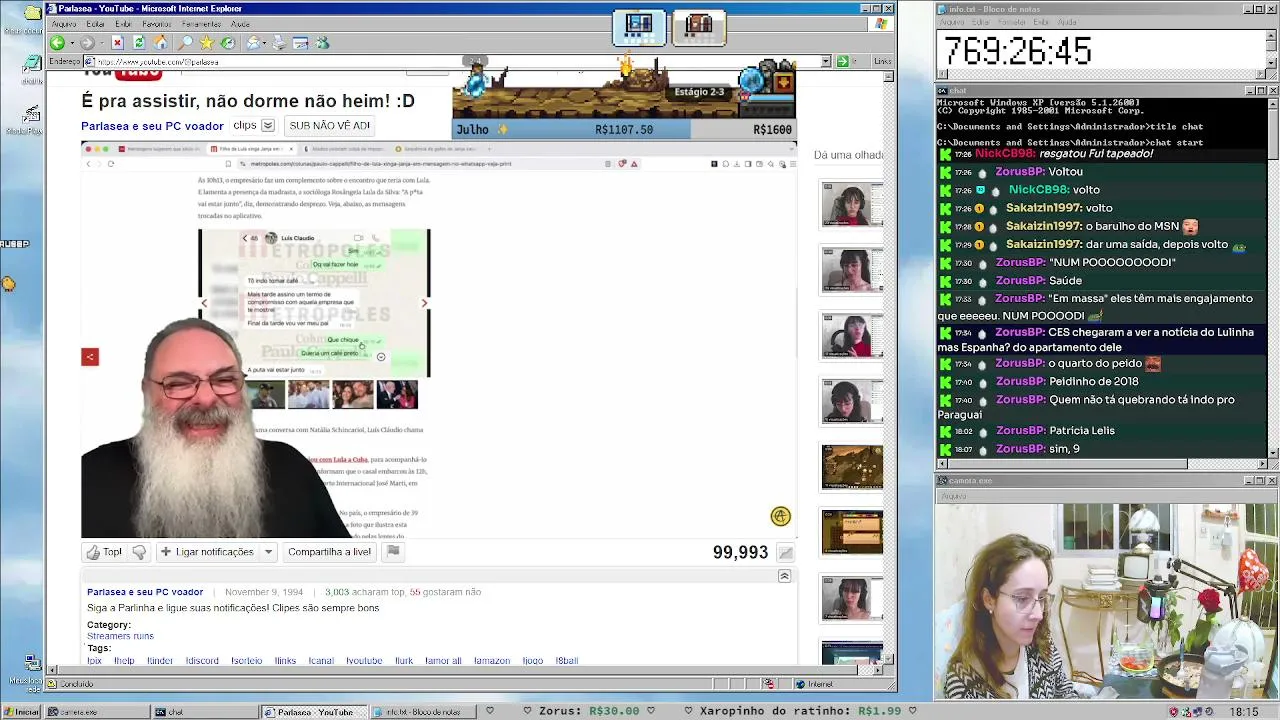Open the Favoritos menu in Internet Explorer

(157, 24)
